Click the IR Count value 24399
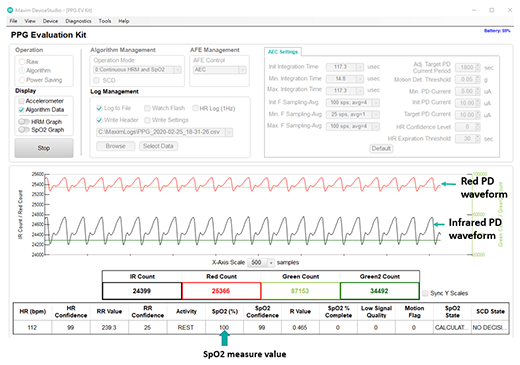This screenshot has width=520, height=365. tap(142, 291)
